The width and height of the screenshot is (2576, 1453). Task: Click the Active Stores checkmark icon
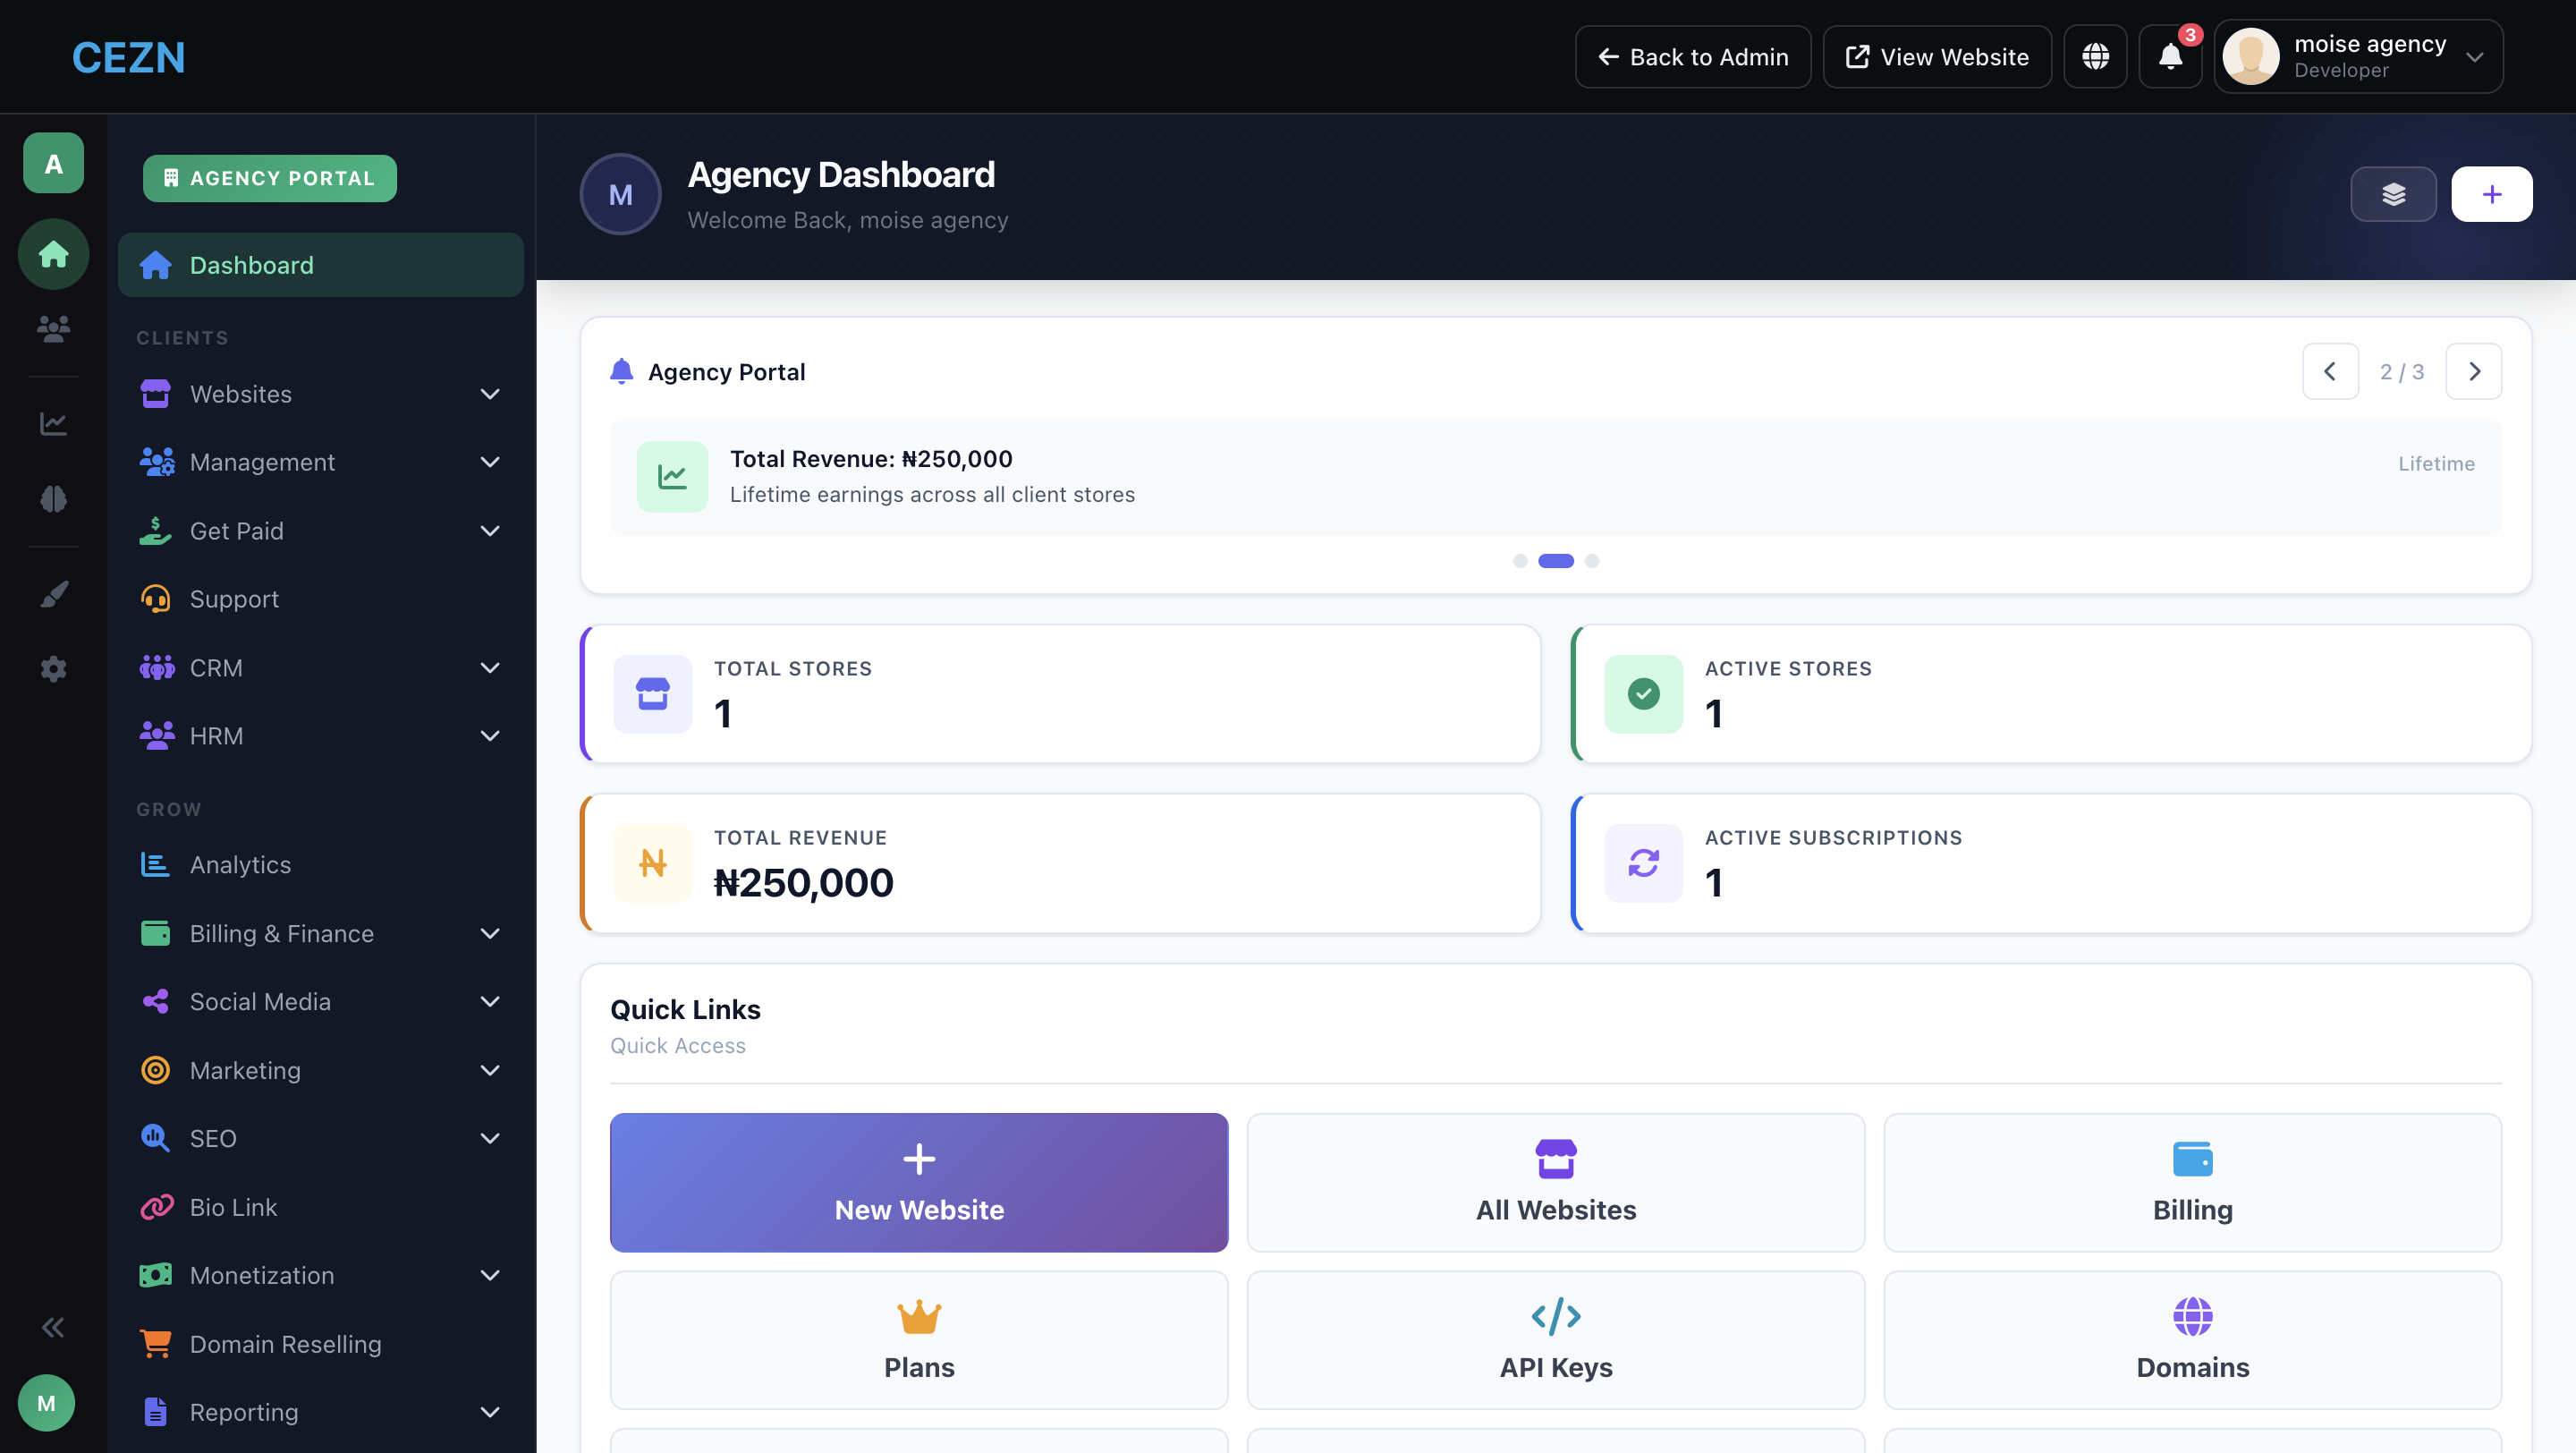click(1643, 694)
